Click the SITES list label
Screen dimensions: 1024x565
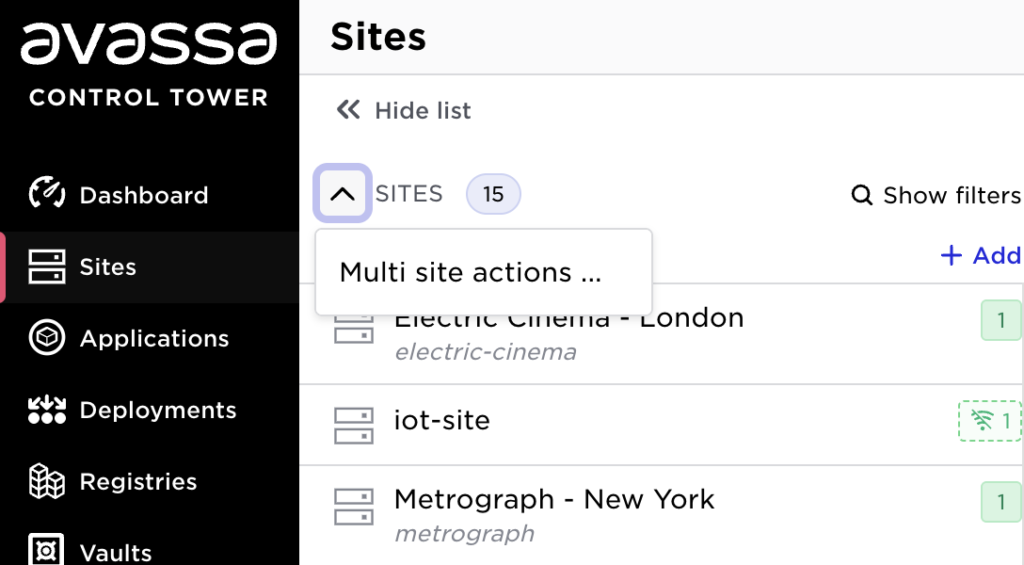409,193
